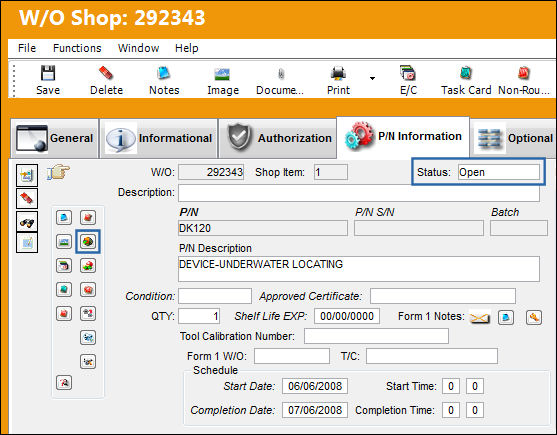Click the Print toolbar button

click(338, 80)
